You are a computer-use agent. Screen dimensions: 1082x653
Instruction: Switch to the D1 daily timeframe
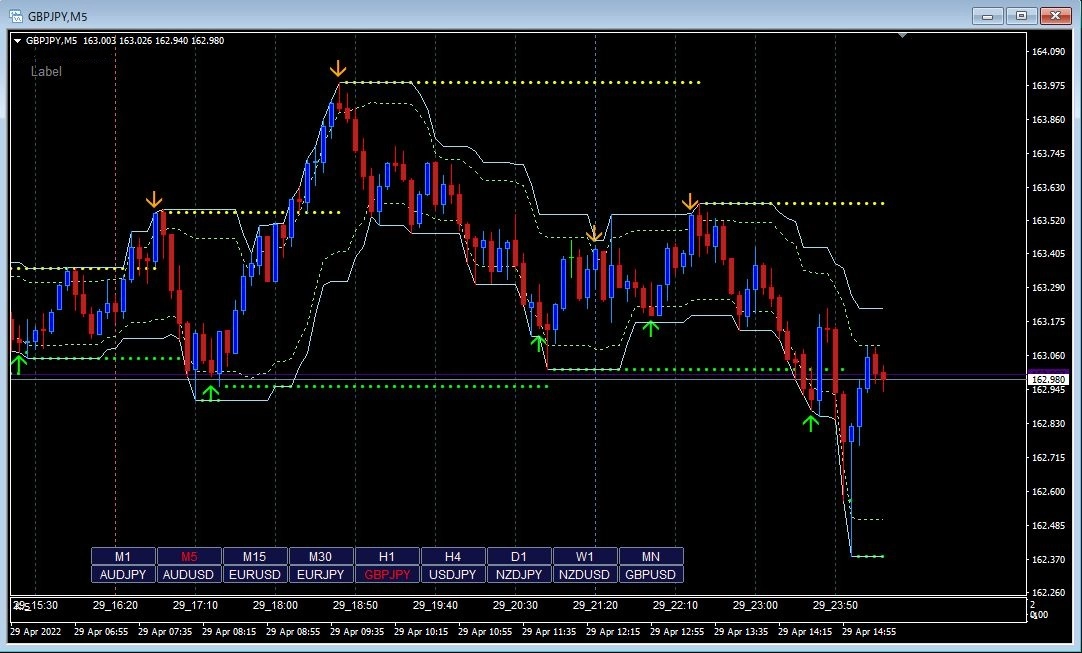pyautogui.click(x=519, y=556)
